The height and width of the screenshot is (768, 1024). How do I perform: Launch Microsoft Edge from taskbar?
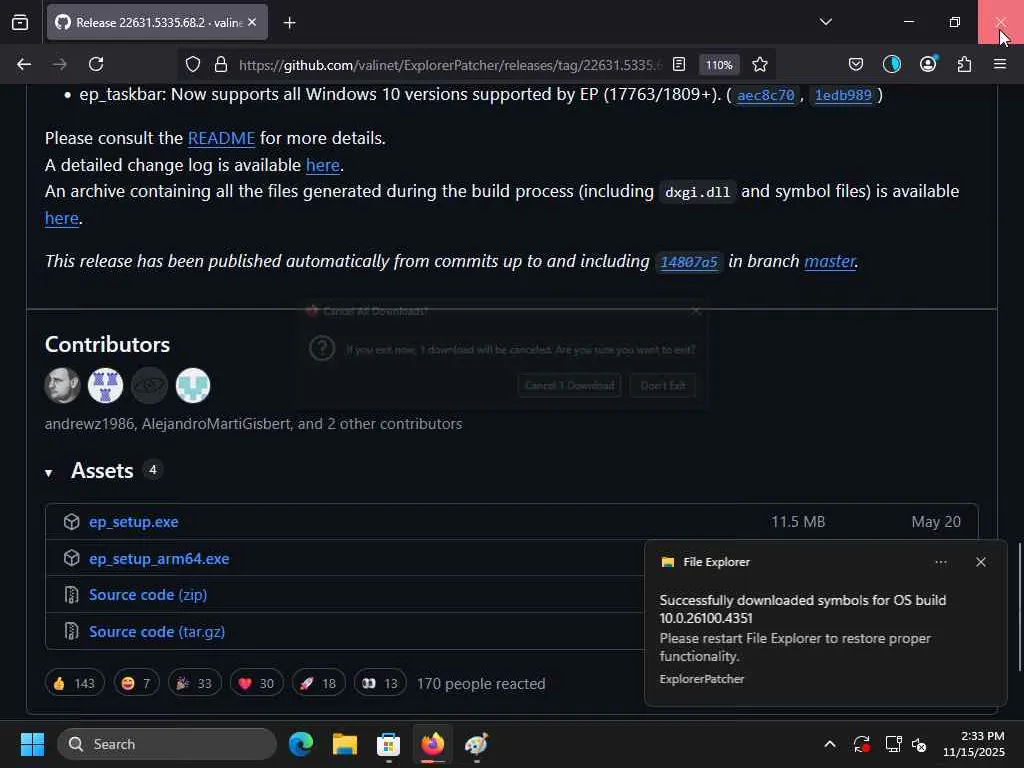(x=301, y=744)
